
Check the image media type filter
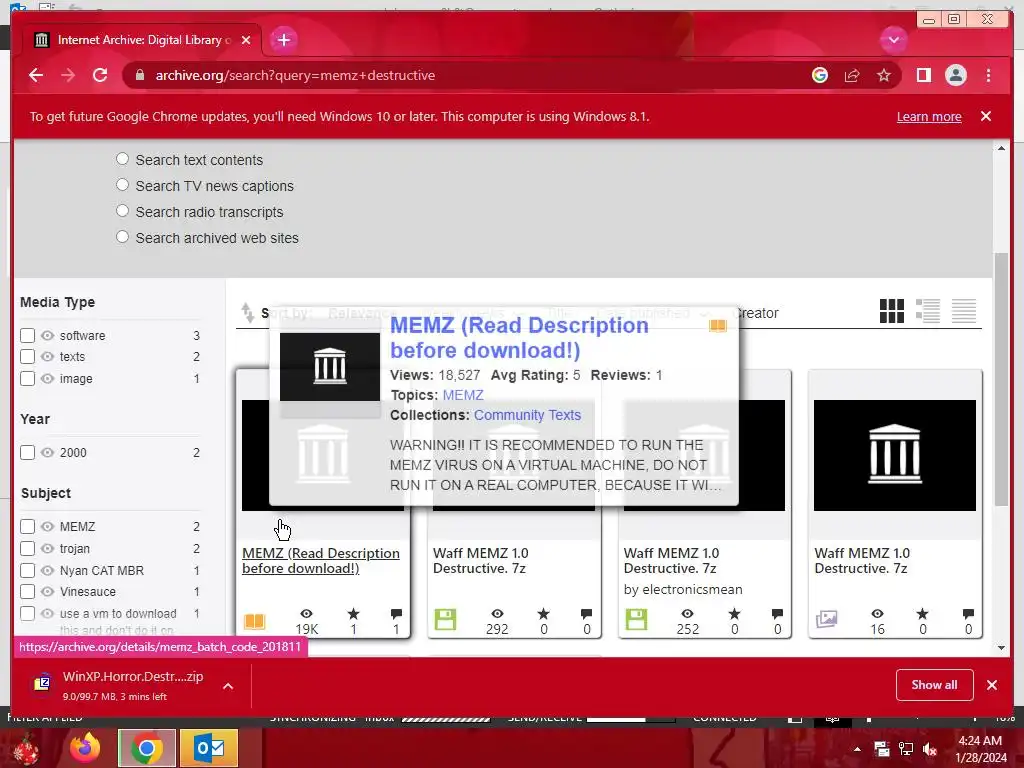[x=27, y=379]
